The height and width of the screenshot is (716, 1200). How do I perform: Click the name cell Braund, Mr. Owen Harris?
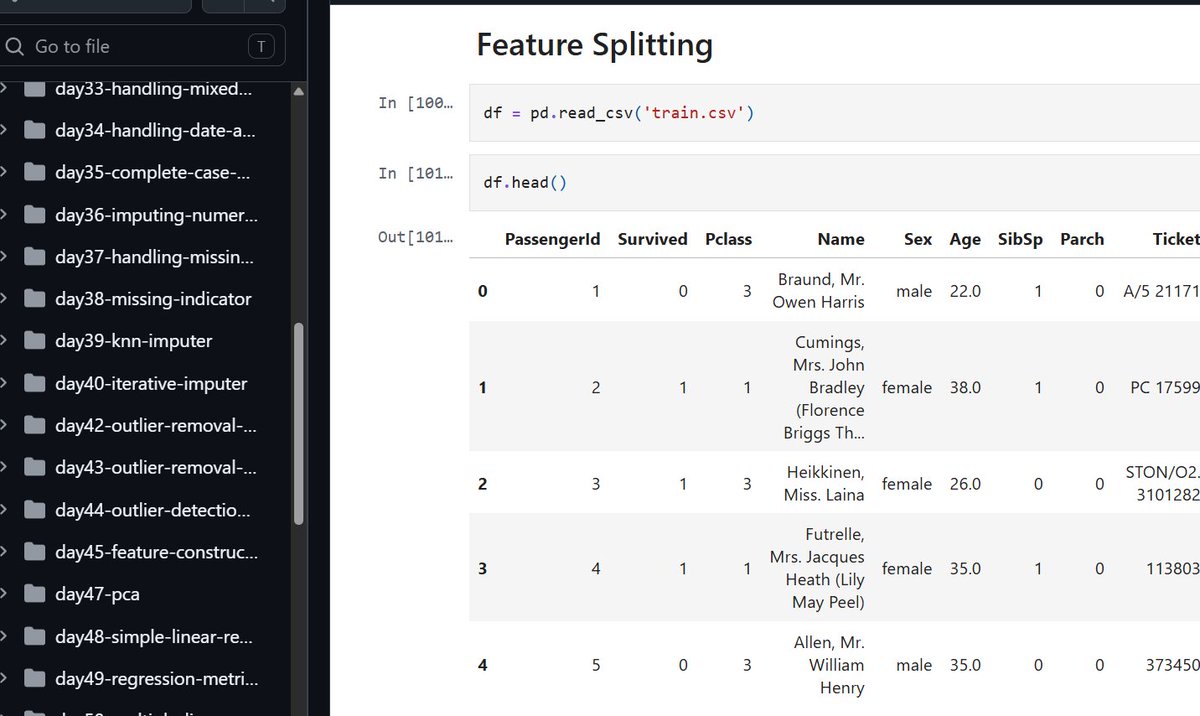pyautogui.click(x=819, y=290)
